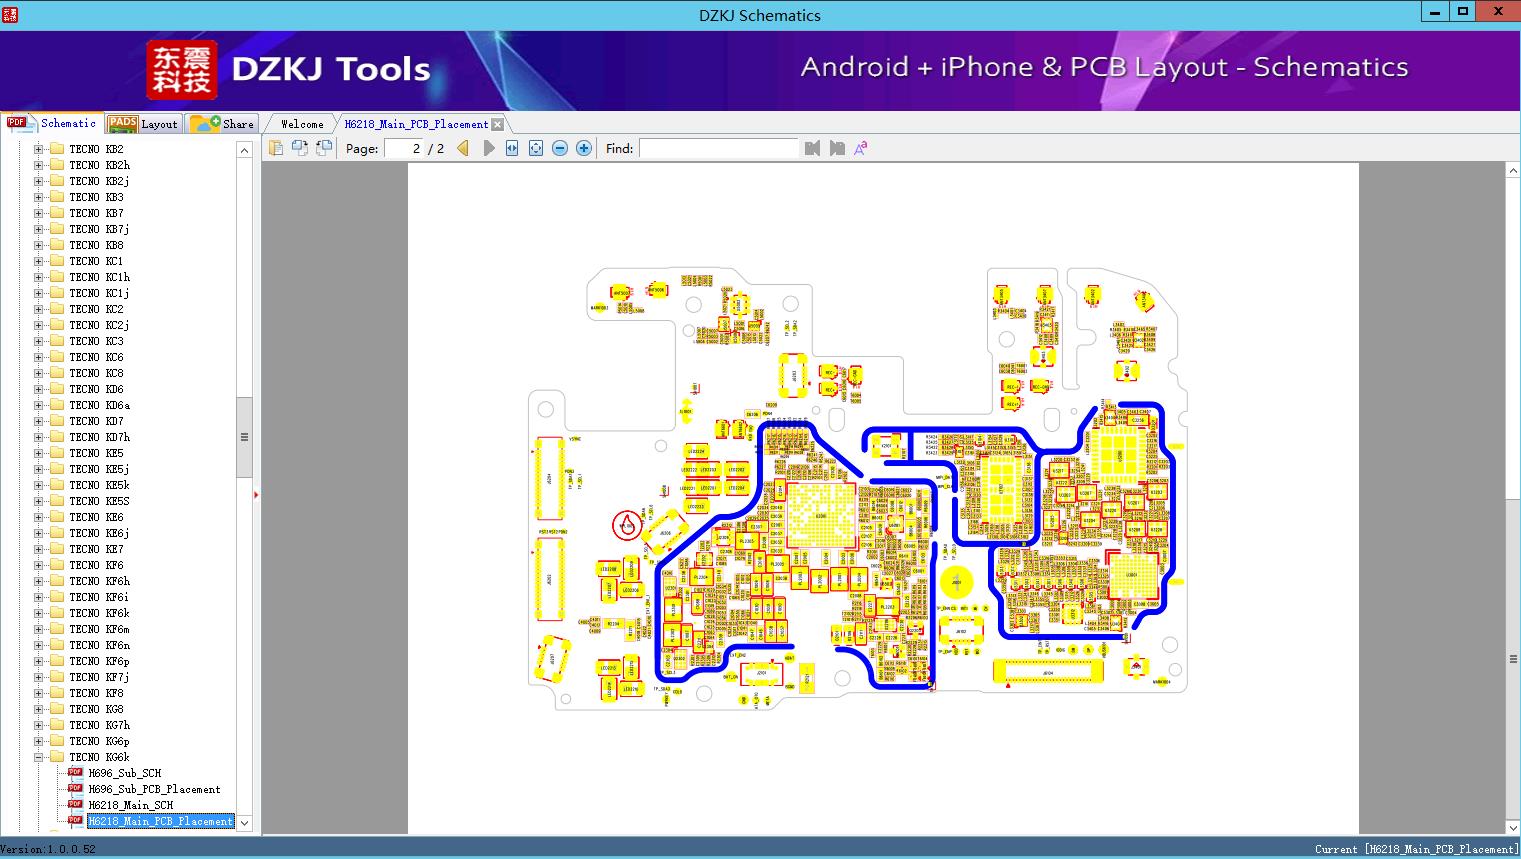Click the document view scrollbar thumb
The image size is (1521, 859).
(1513, 659)
